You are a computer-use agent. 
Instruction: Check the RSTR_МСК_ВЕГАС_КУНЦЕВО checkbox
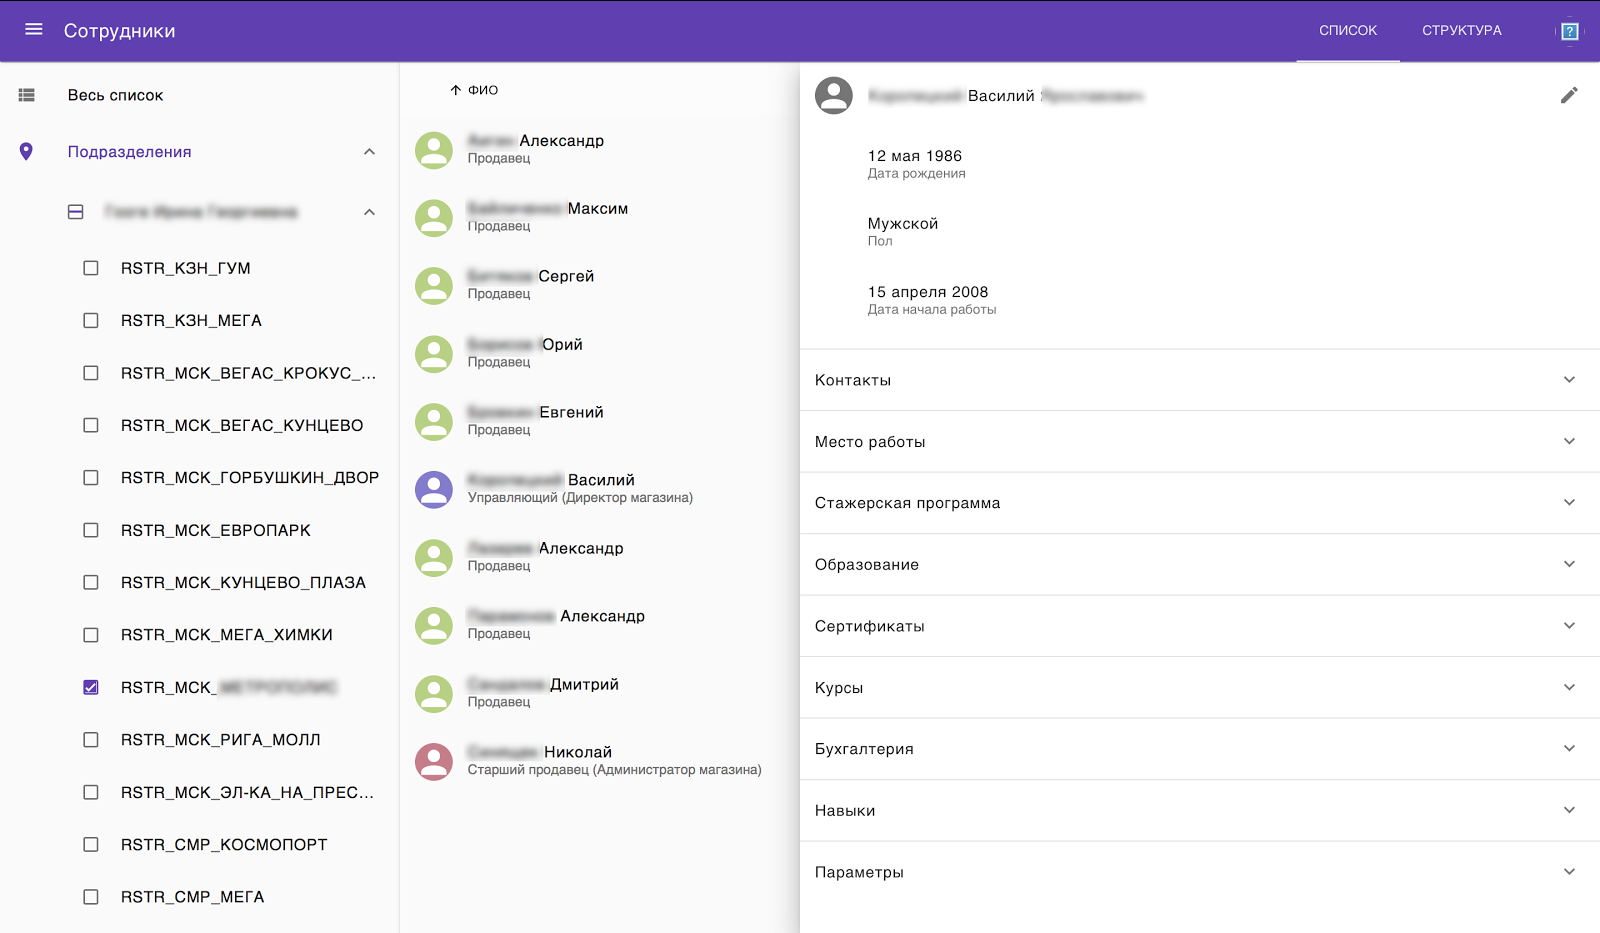(91, 425)
